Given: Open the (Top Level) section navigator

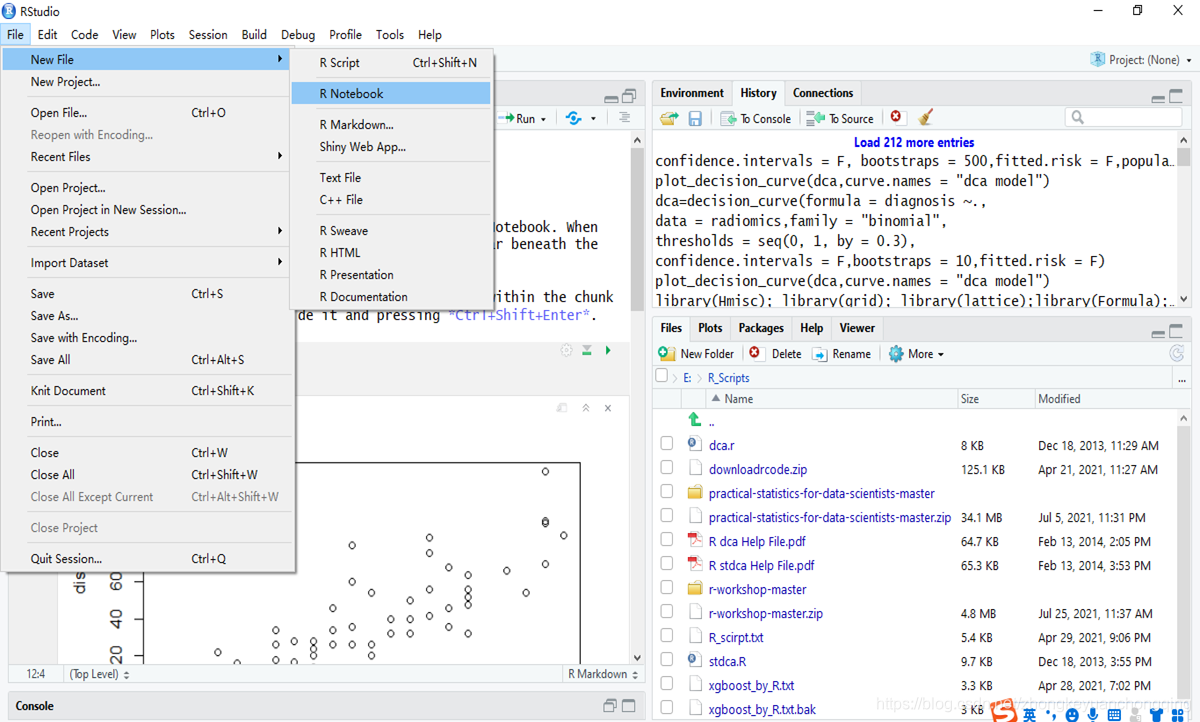Looking at the screenshot, I should (x=99, y=674).
